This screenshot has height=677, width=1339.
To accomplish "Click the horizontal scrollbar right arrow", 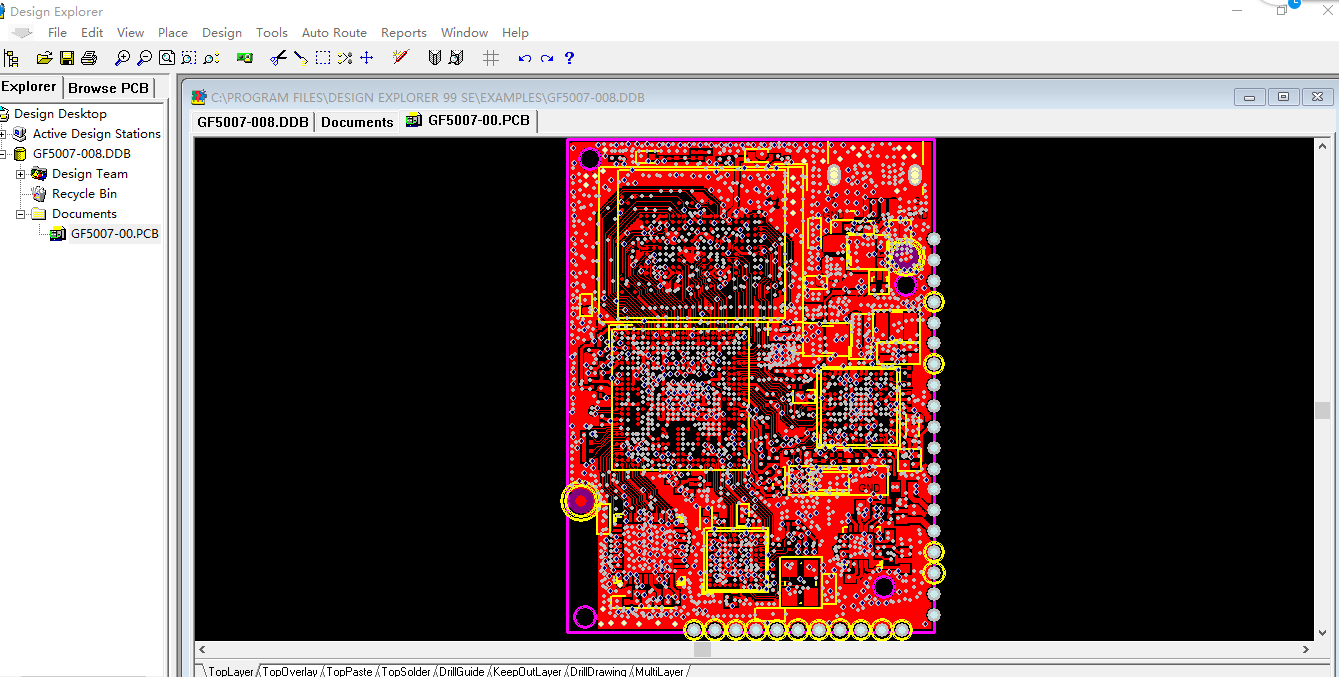I will tap(1306, 649).
